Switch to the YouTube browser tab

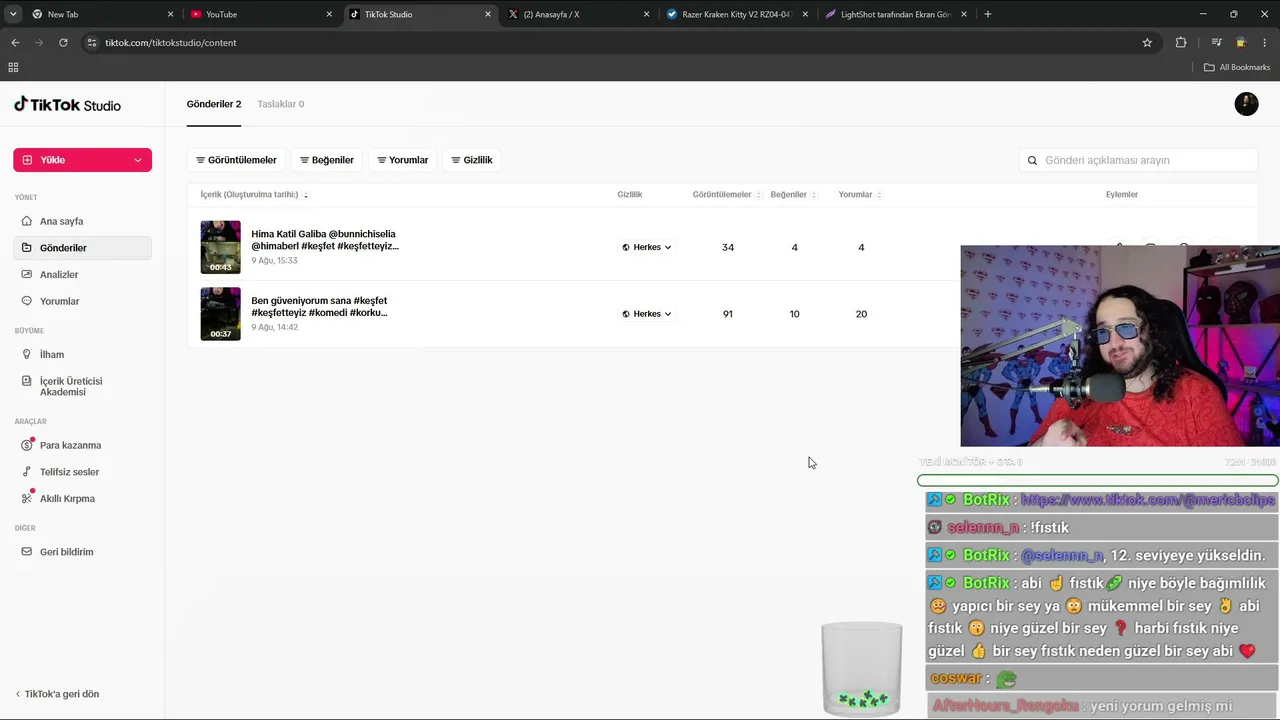pyautogui.click(x=262, y=14)
